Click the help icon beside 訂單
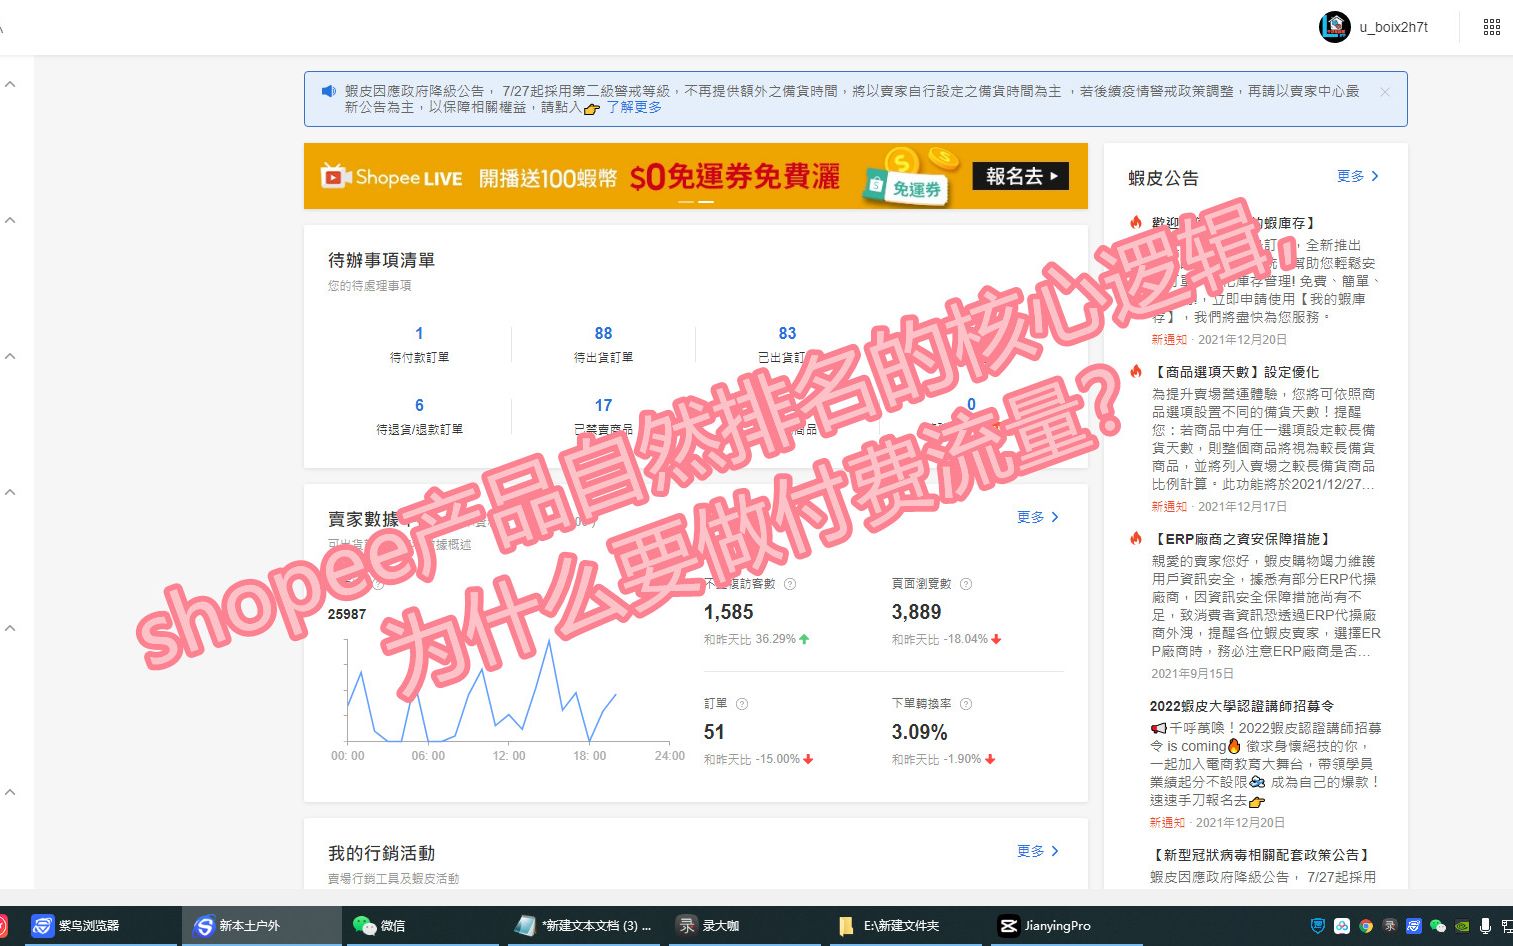The image size is (1513, 946). 742,704
